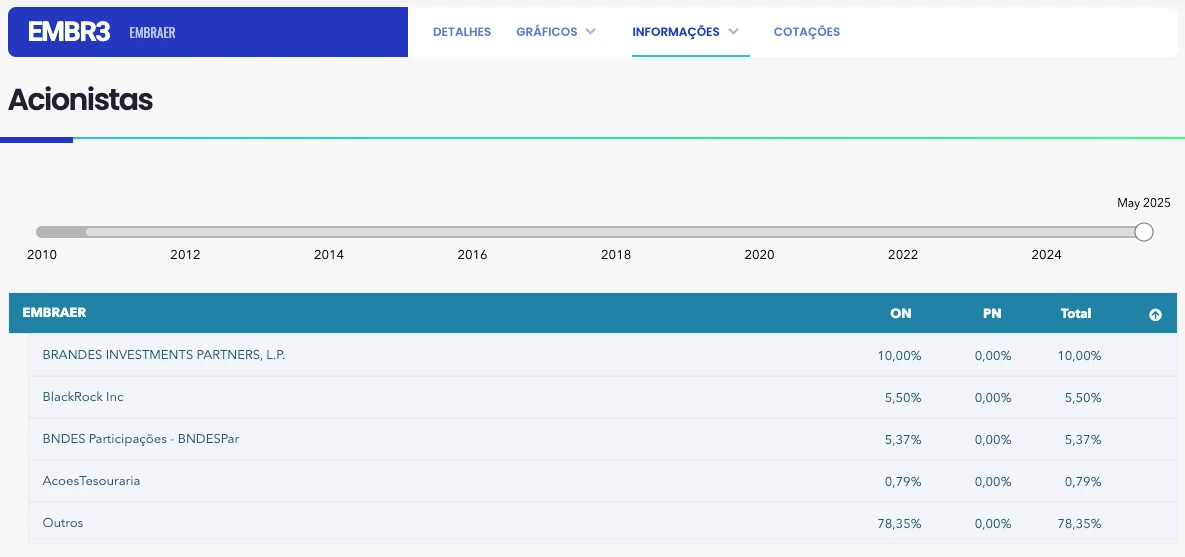The height and width of the screenshot is (557, 1185).
Task: Select the AcoesTesouraria row
Action: pyautogui.click(x=602, y=481)
